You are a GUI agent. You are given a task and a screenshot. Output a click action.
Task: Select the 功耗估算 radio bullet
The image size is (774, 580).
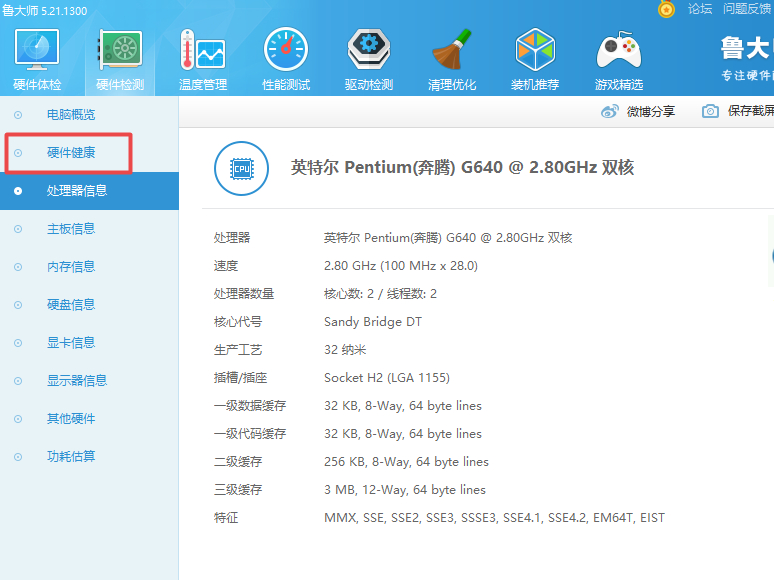(18, 457)
